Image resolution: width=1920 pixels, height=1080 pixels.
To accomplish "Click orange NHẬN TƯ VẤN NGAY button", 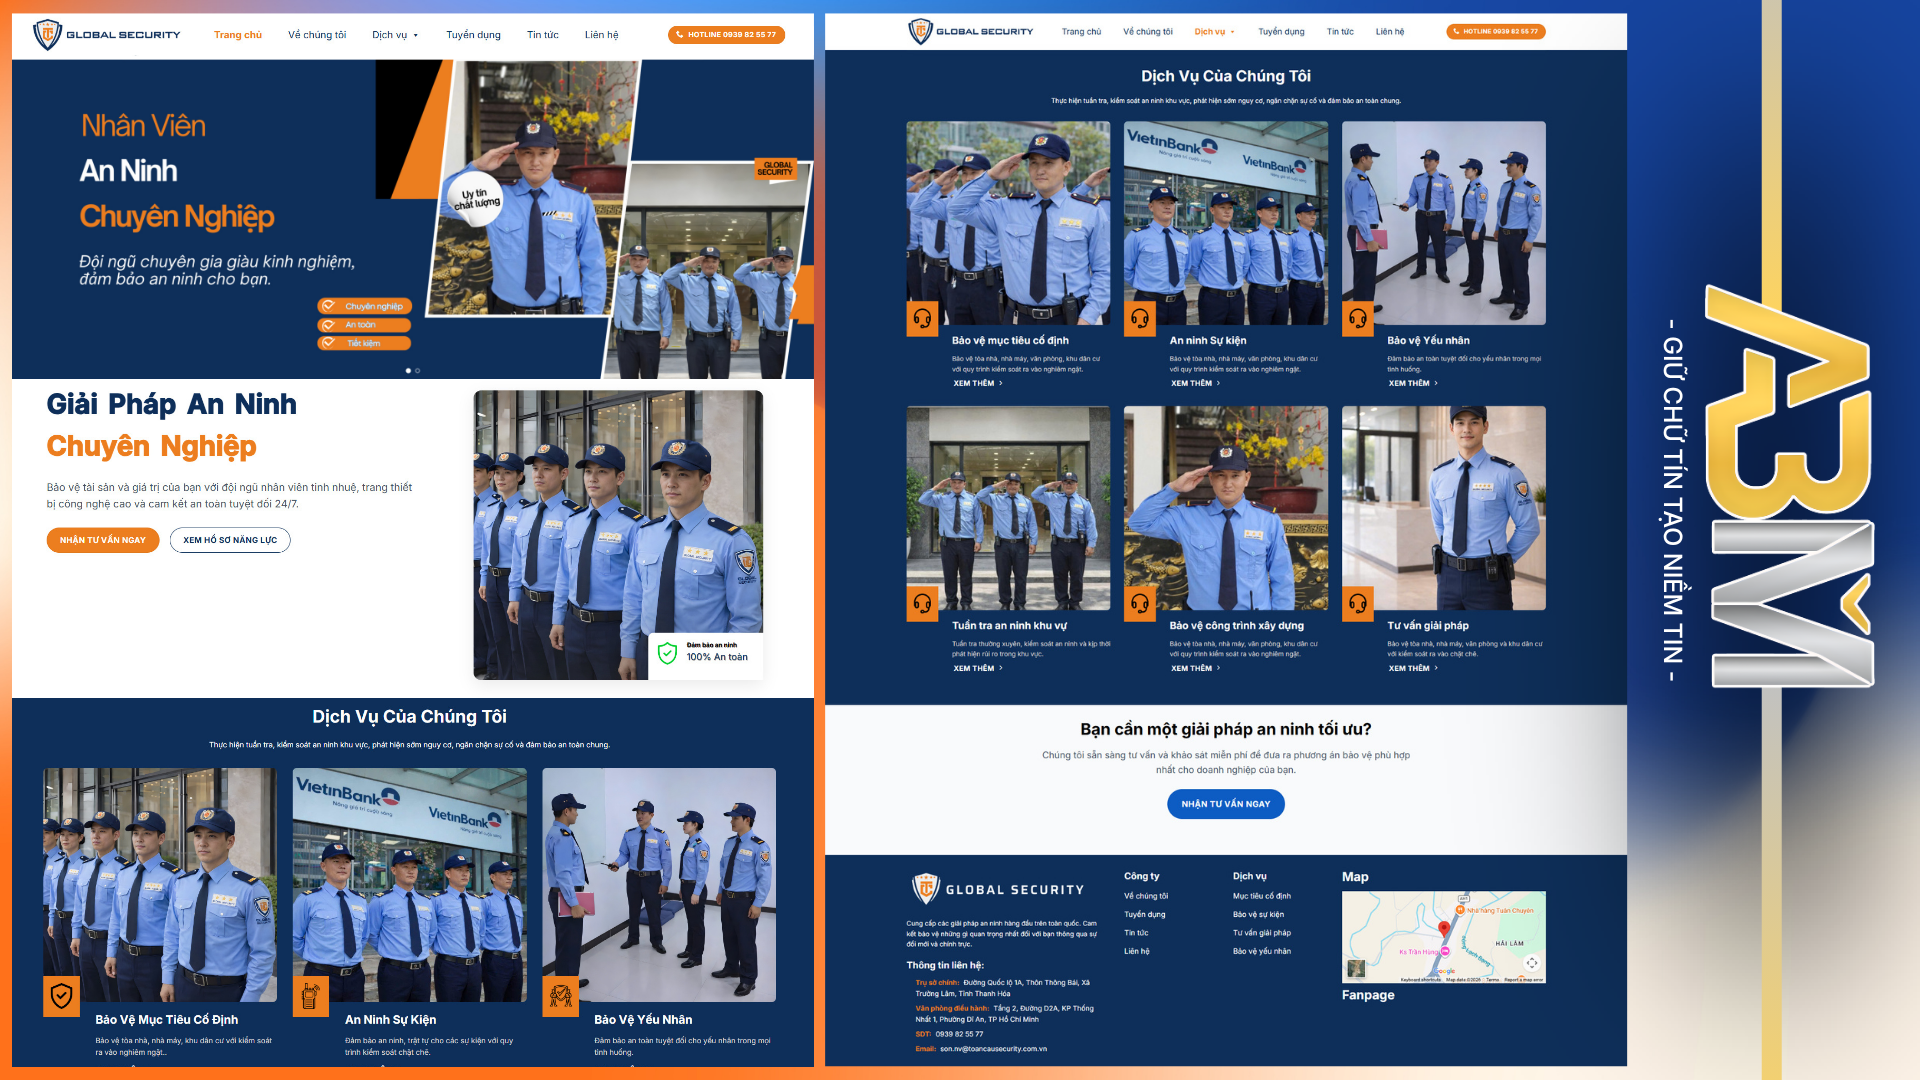I will (103, 540).
